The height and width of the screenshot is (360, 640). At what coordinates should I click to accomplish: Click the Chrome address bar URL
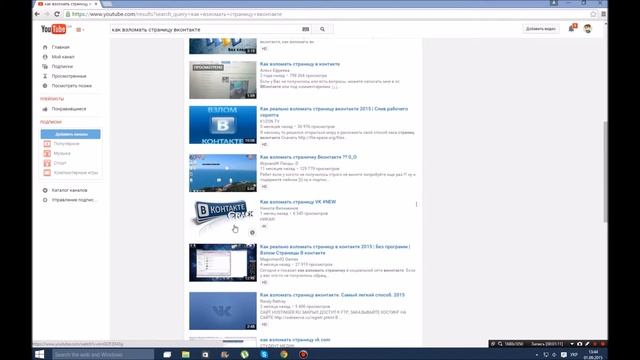click(177, 14)
